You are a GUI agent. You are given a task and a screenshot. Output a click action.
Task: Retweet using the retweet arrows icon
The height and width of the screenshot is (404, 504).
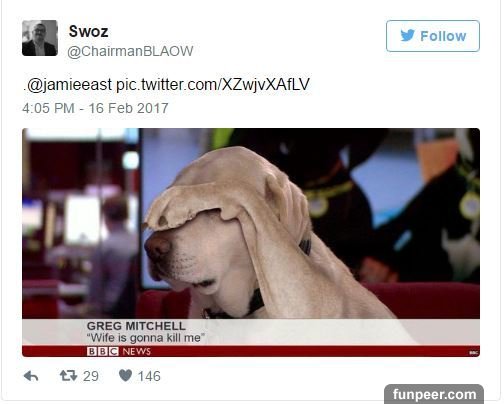point(68,376)
